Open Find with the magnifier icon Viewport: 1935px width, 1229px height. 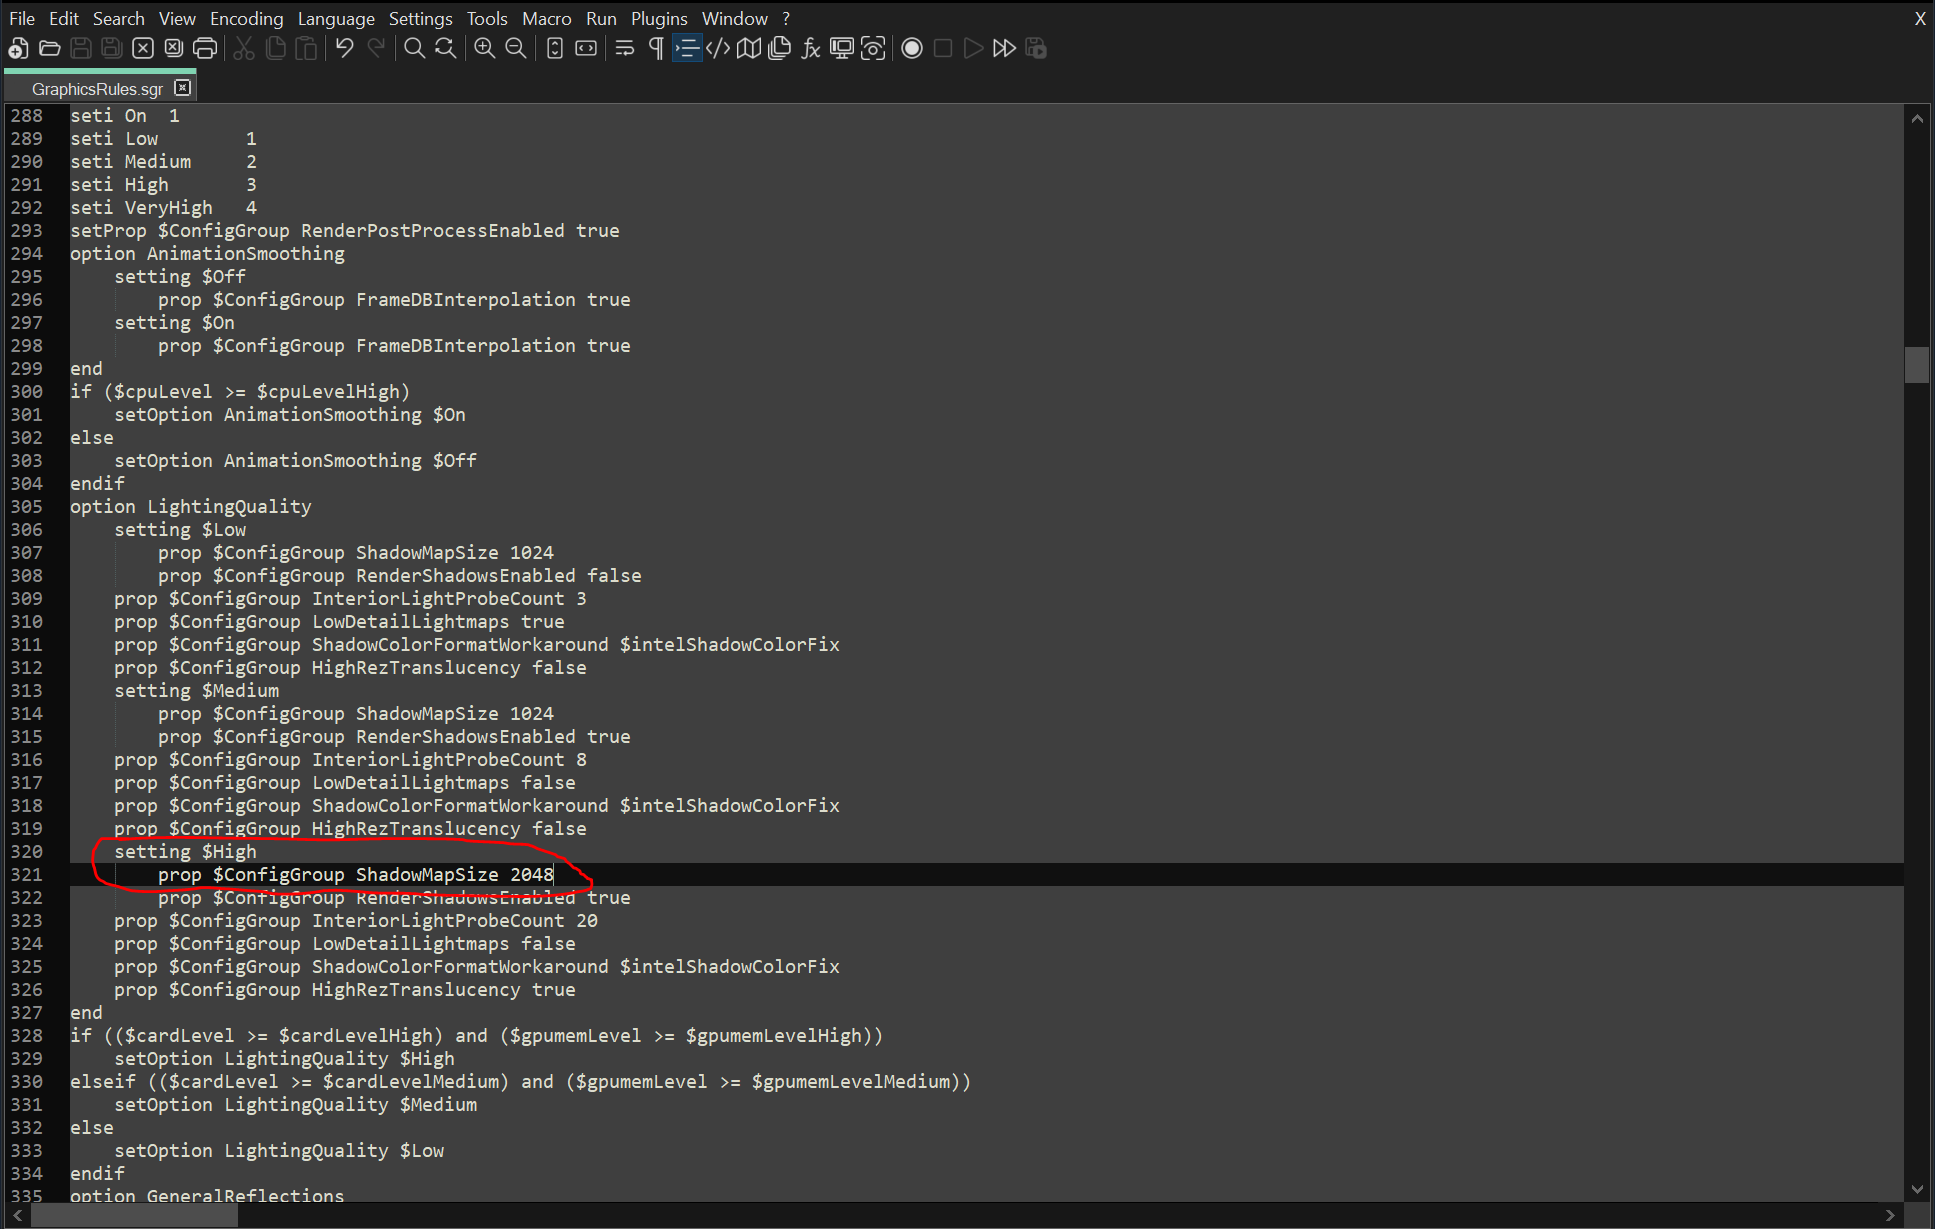point(414,48)
